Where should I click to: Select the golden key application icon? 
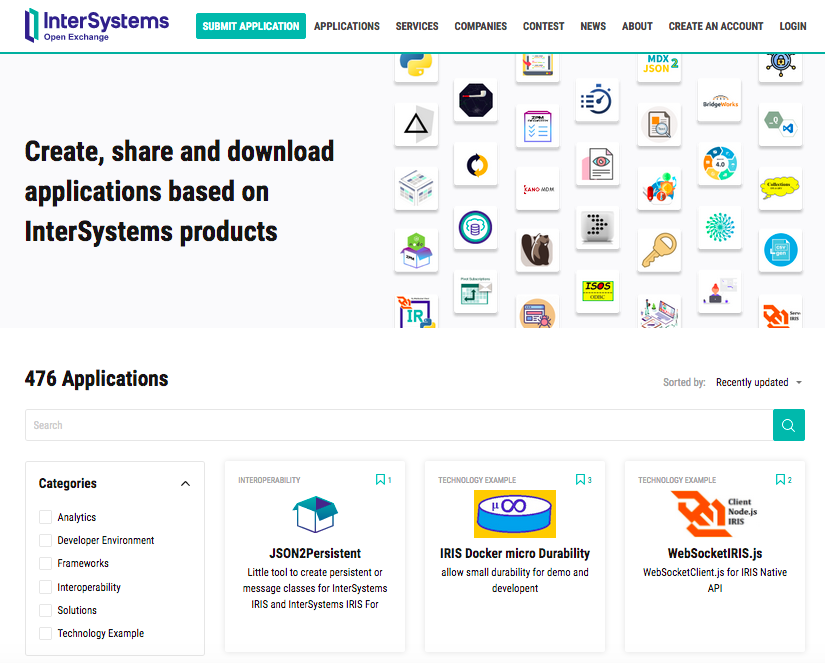[x=659, y=250]
